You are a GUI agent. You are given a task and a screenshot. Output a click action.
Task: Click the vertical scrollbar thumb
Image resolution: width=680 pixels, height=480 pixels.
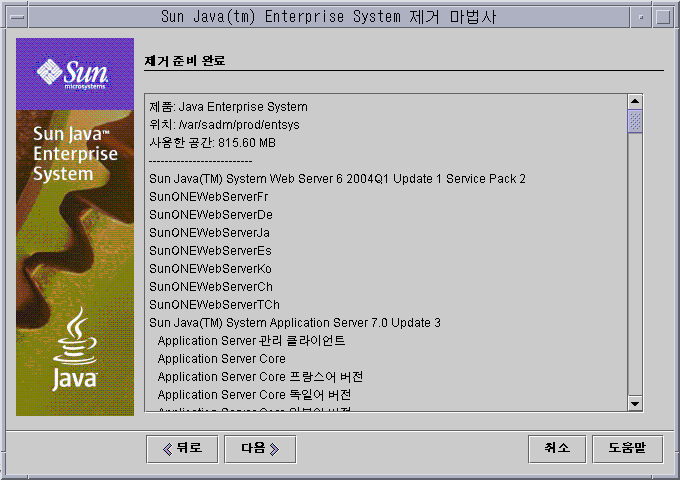click(635, 121)
